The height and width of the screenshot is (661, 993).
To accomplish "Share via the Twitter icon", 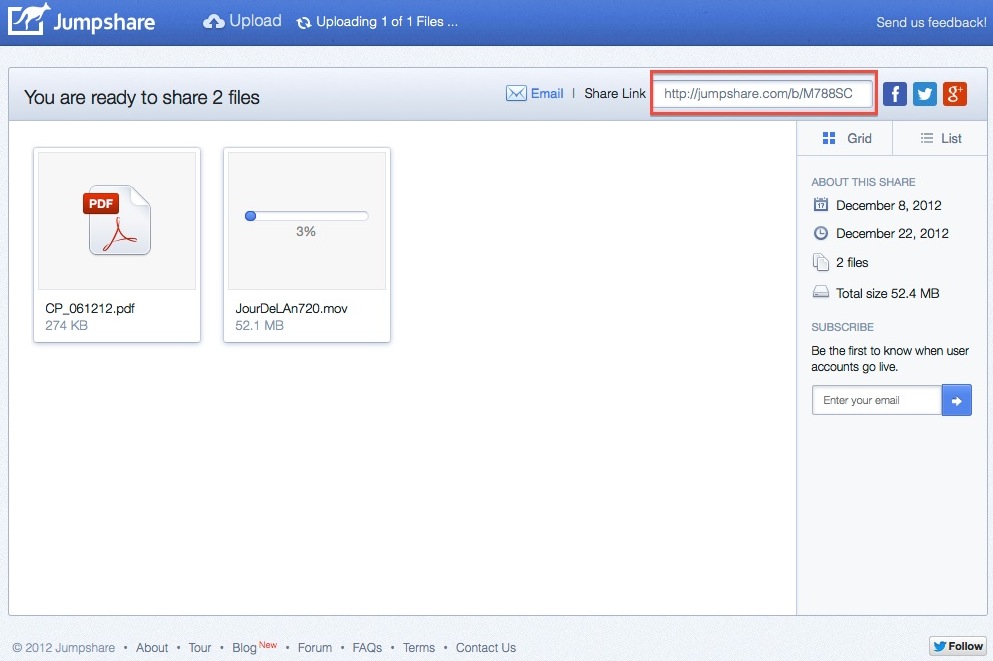I will 925,94.
